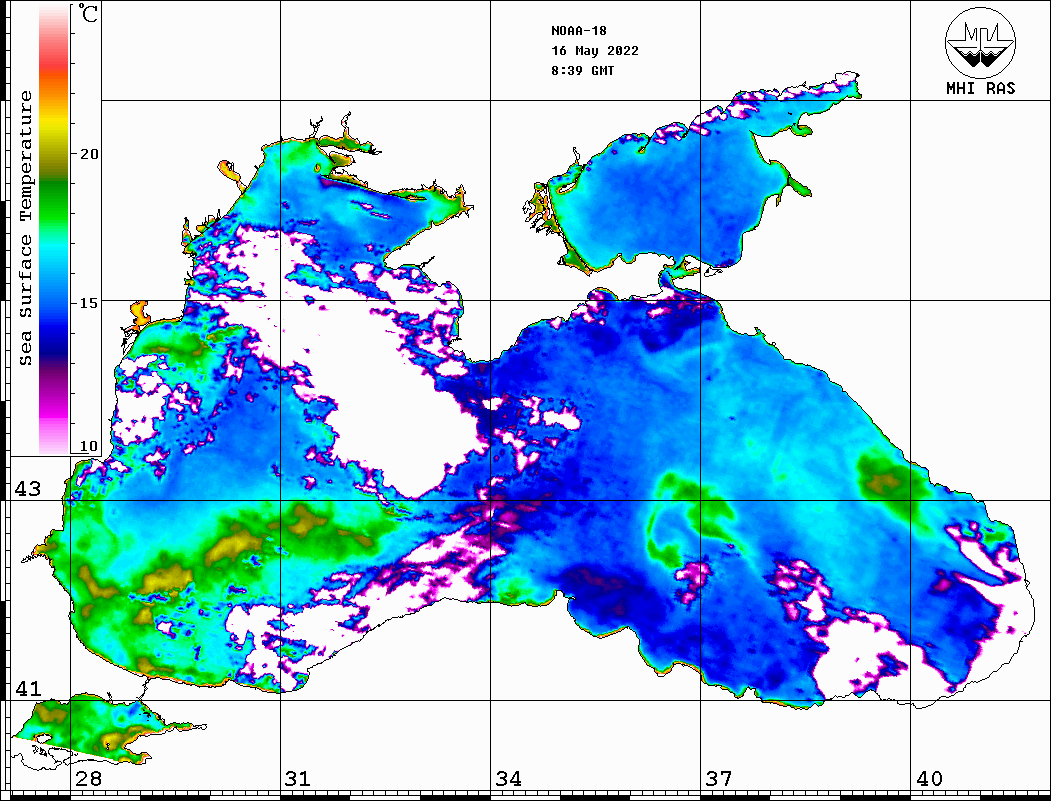
Task: Click the MHI RAS logo emblem
Action: pyautogui.click(x=980, y=42)
